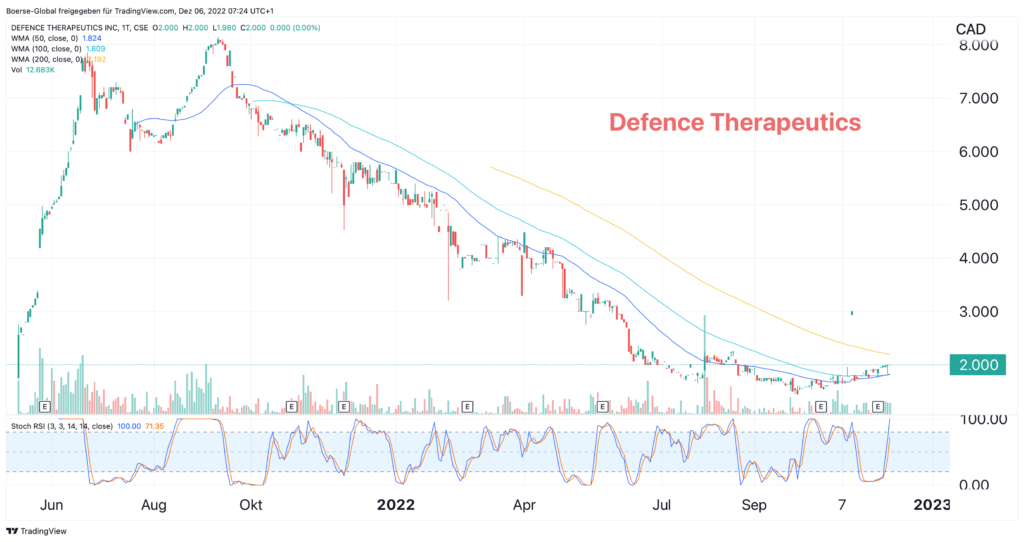
Task: Click the WMA 100 value 1.809
Action: 95,49
